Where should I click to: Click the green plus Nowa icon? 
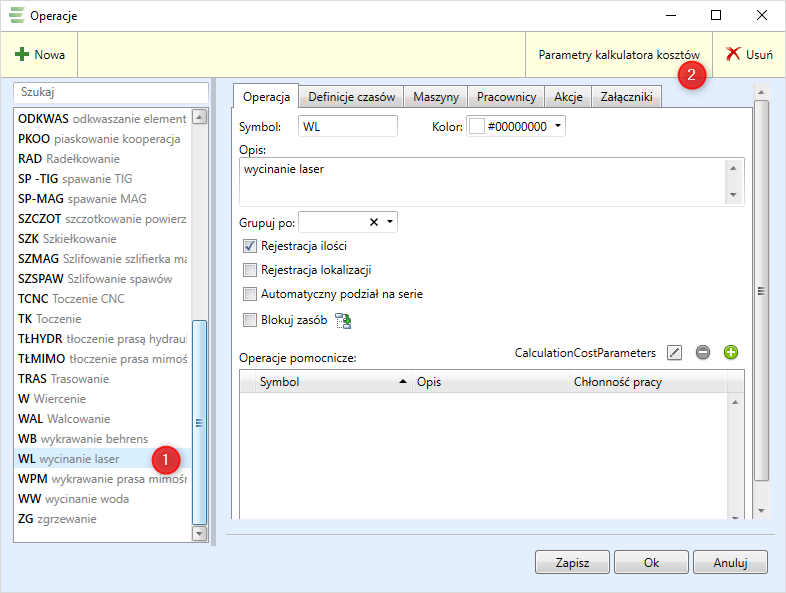[22, 55]
